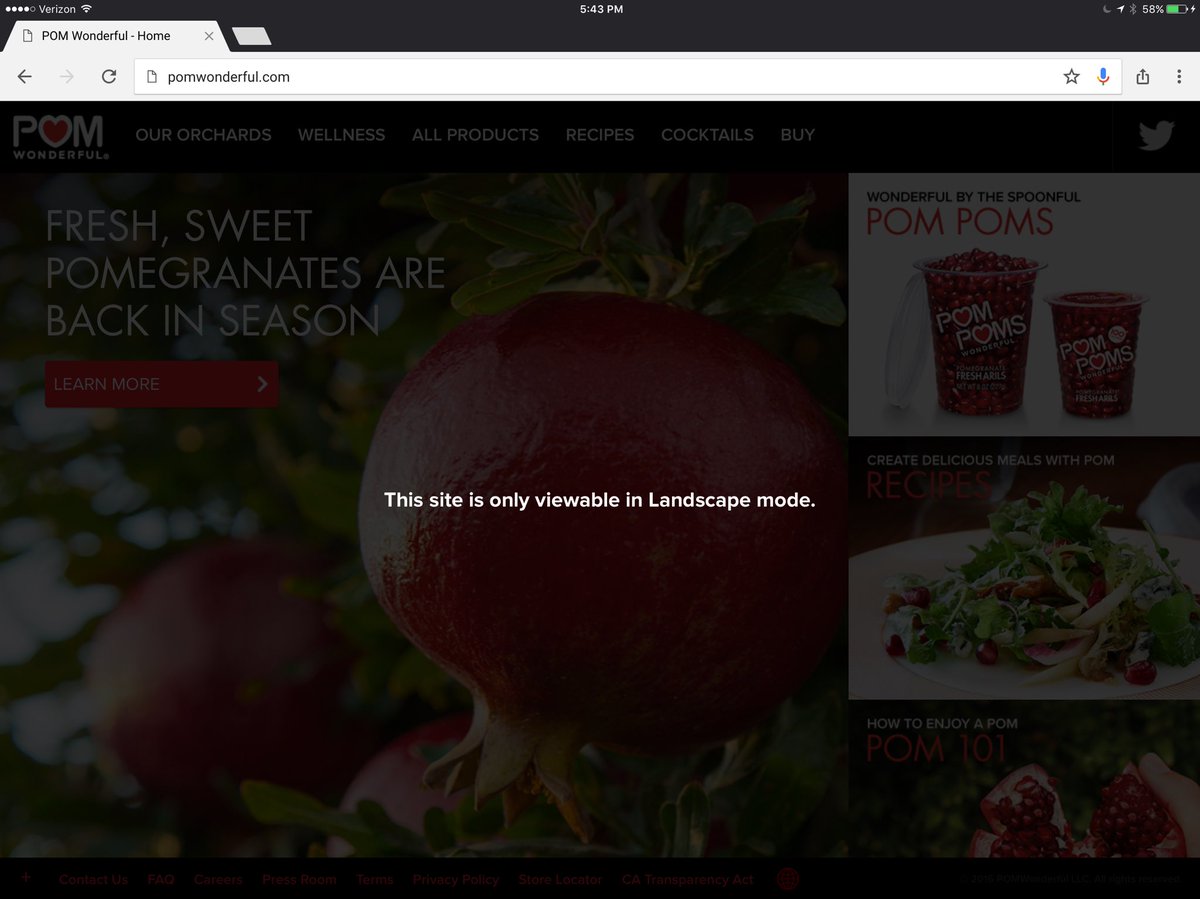Image resolution: width=1200 pixels, height=899 pixels.
Task: Click the CA Transparency Act link
Action: pos(687,880)
